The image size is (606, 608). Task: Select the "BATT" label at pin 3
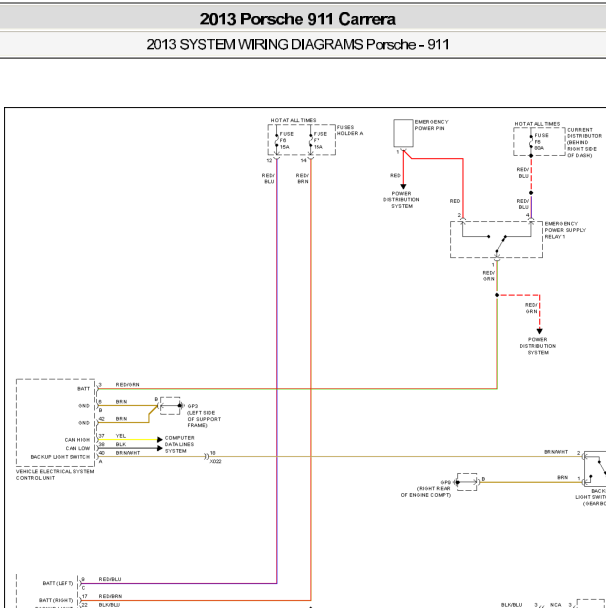pos(83,389)
